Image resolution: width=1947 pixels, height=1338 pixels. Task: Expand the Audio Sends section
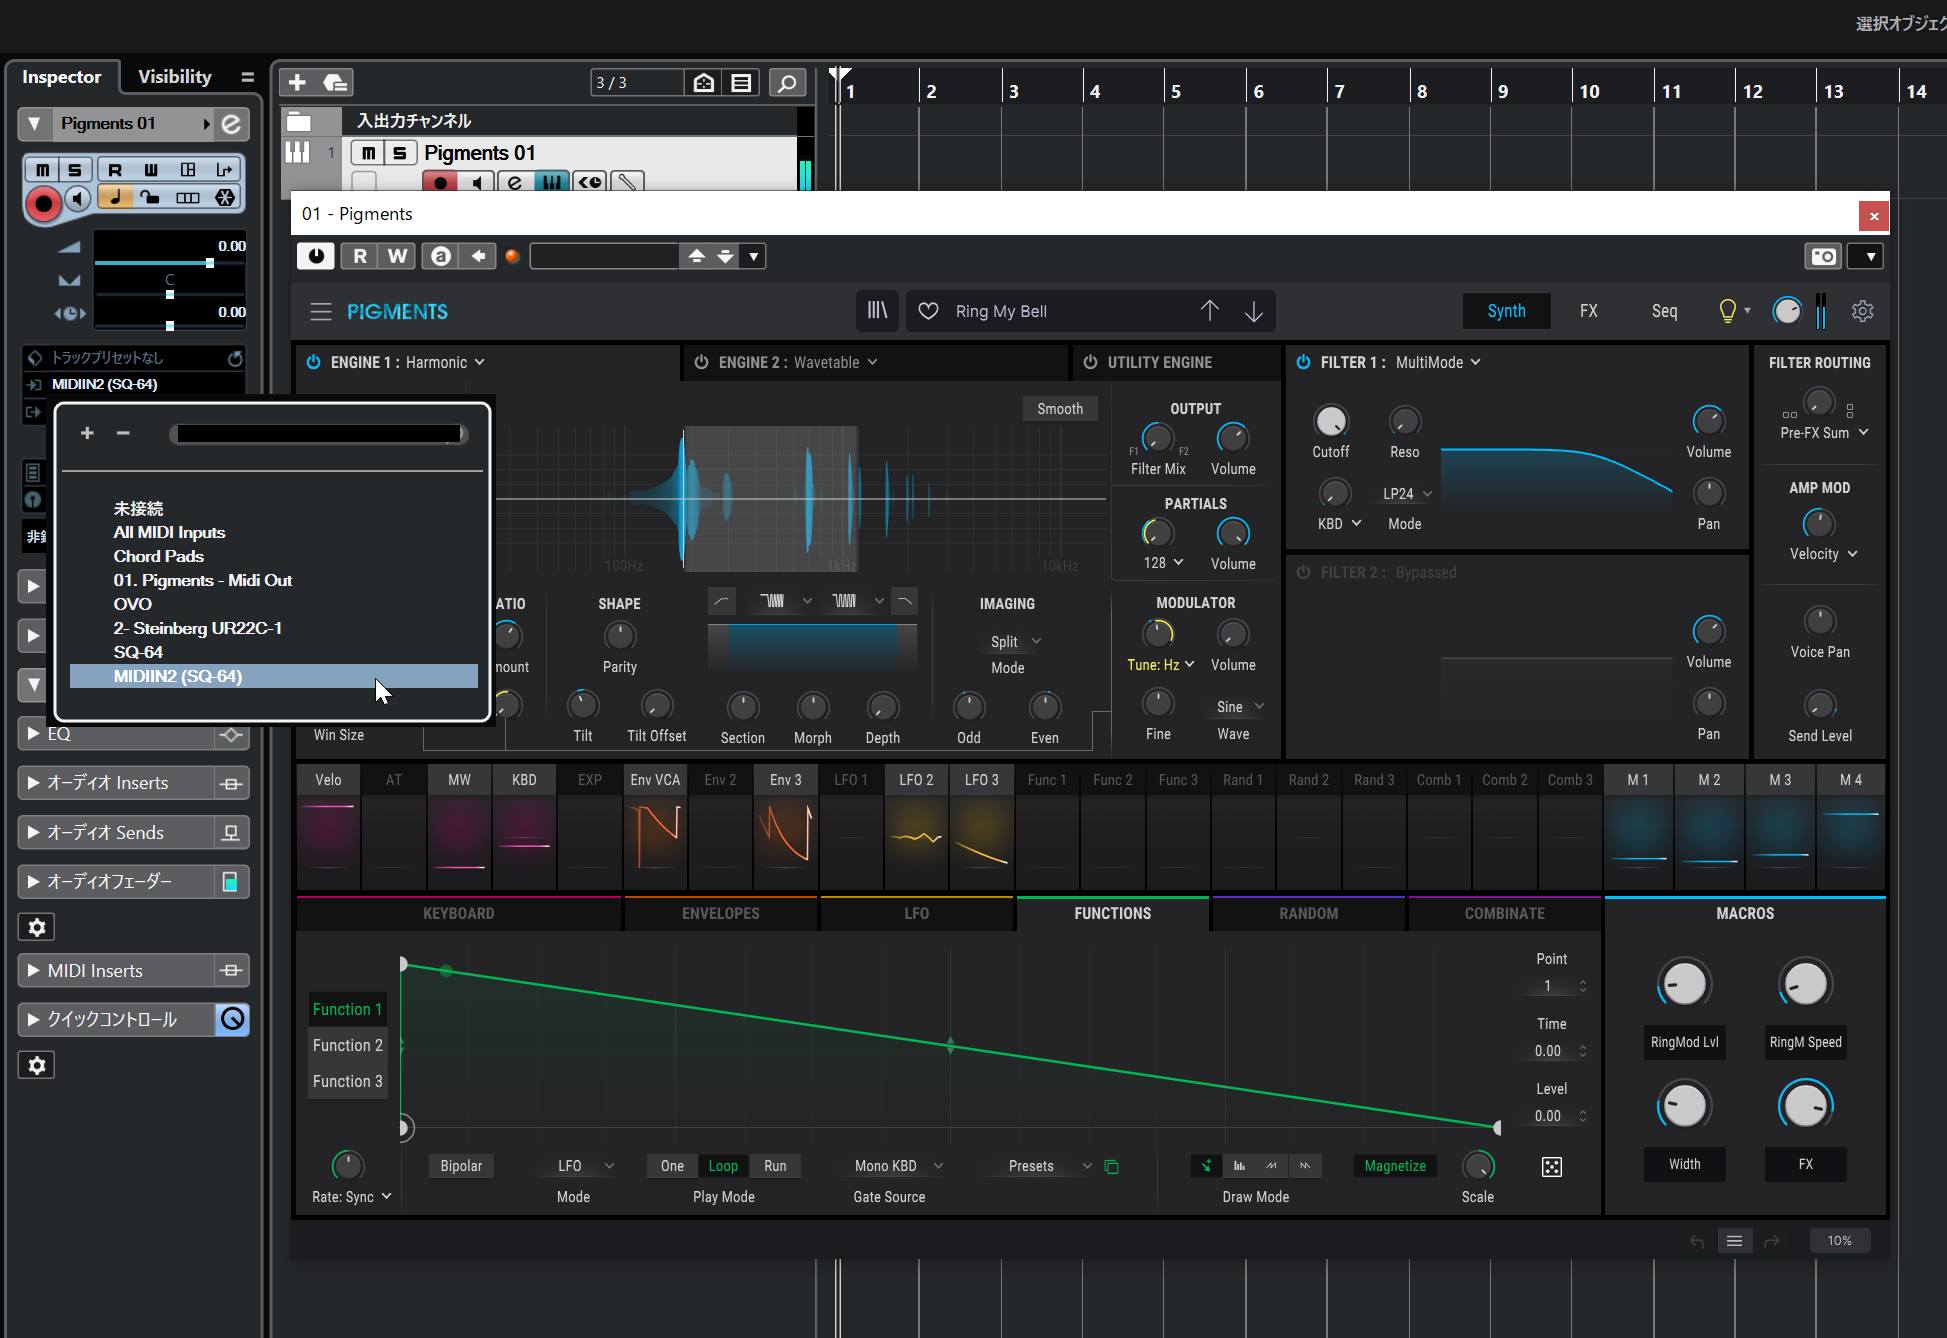33,833
